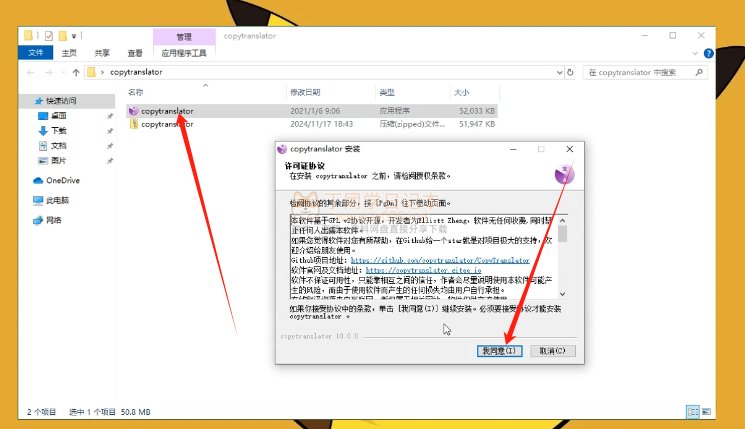Open OneDrive in the navigation pane
The width and height of the screenshot is (745, 429).
click(x=62, y=180)
